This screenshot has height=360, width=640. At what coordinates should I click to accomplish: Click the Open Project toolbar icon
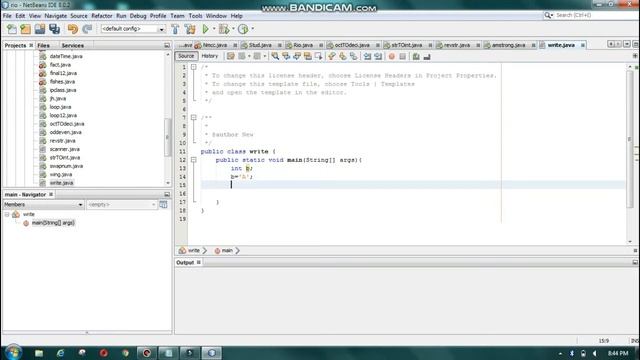(40, 29)
